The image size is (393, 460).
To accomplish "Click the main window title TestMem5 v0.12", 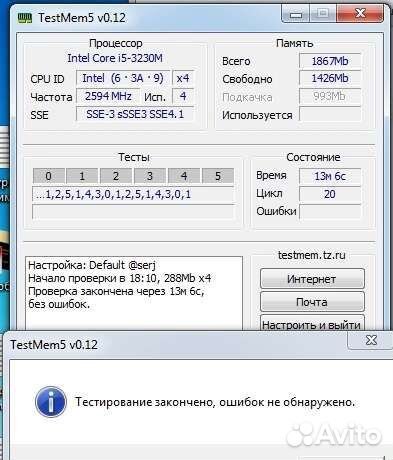I will tap(82, 18).
